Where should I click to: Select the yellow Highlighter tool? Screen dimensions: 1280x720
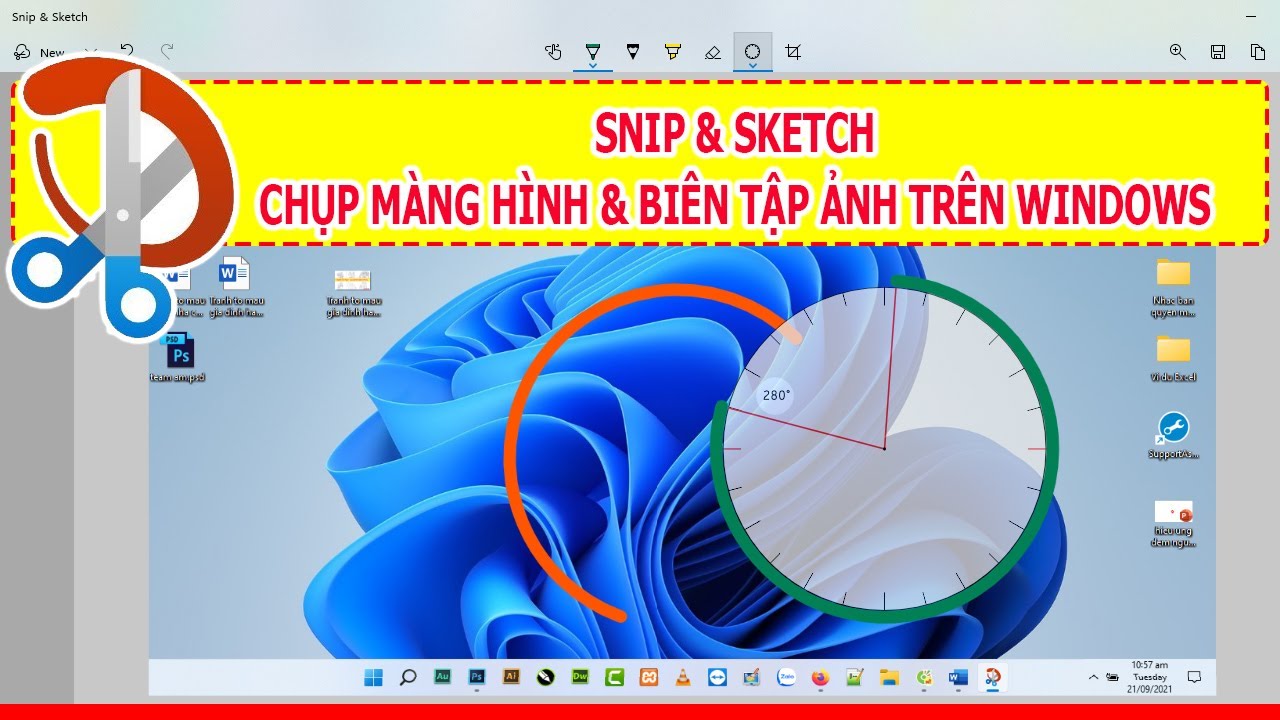coord(673,51)
